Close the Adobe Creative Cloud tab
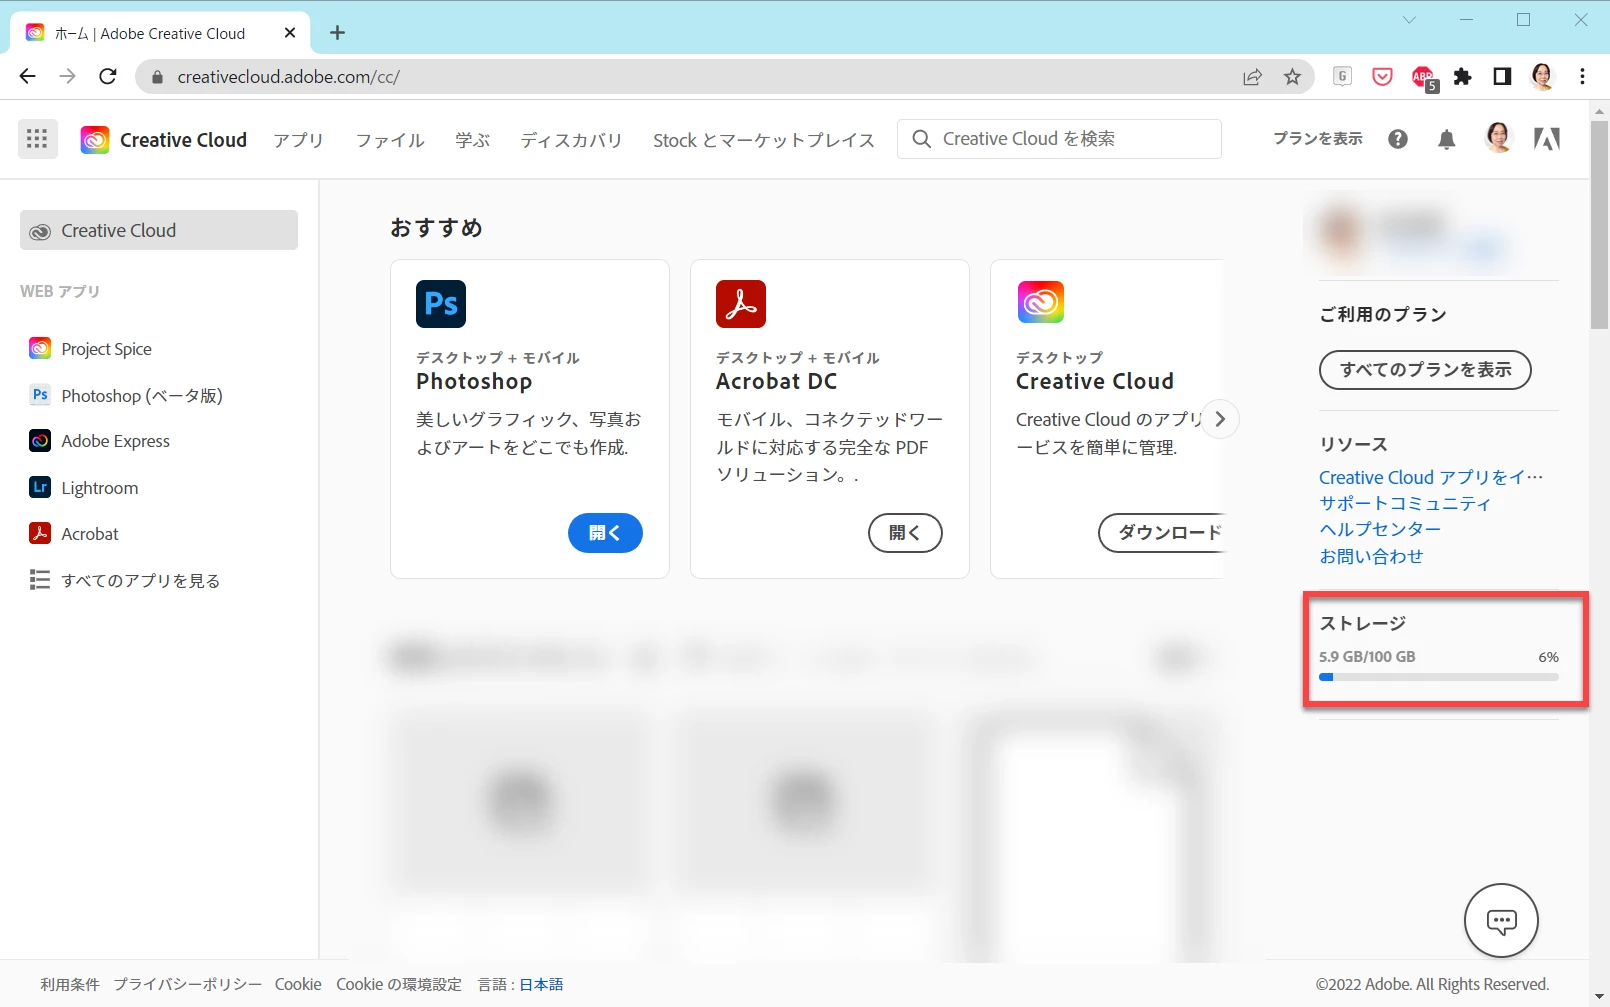The image size is (1610, 1007). tap(290, 33)
